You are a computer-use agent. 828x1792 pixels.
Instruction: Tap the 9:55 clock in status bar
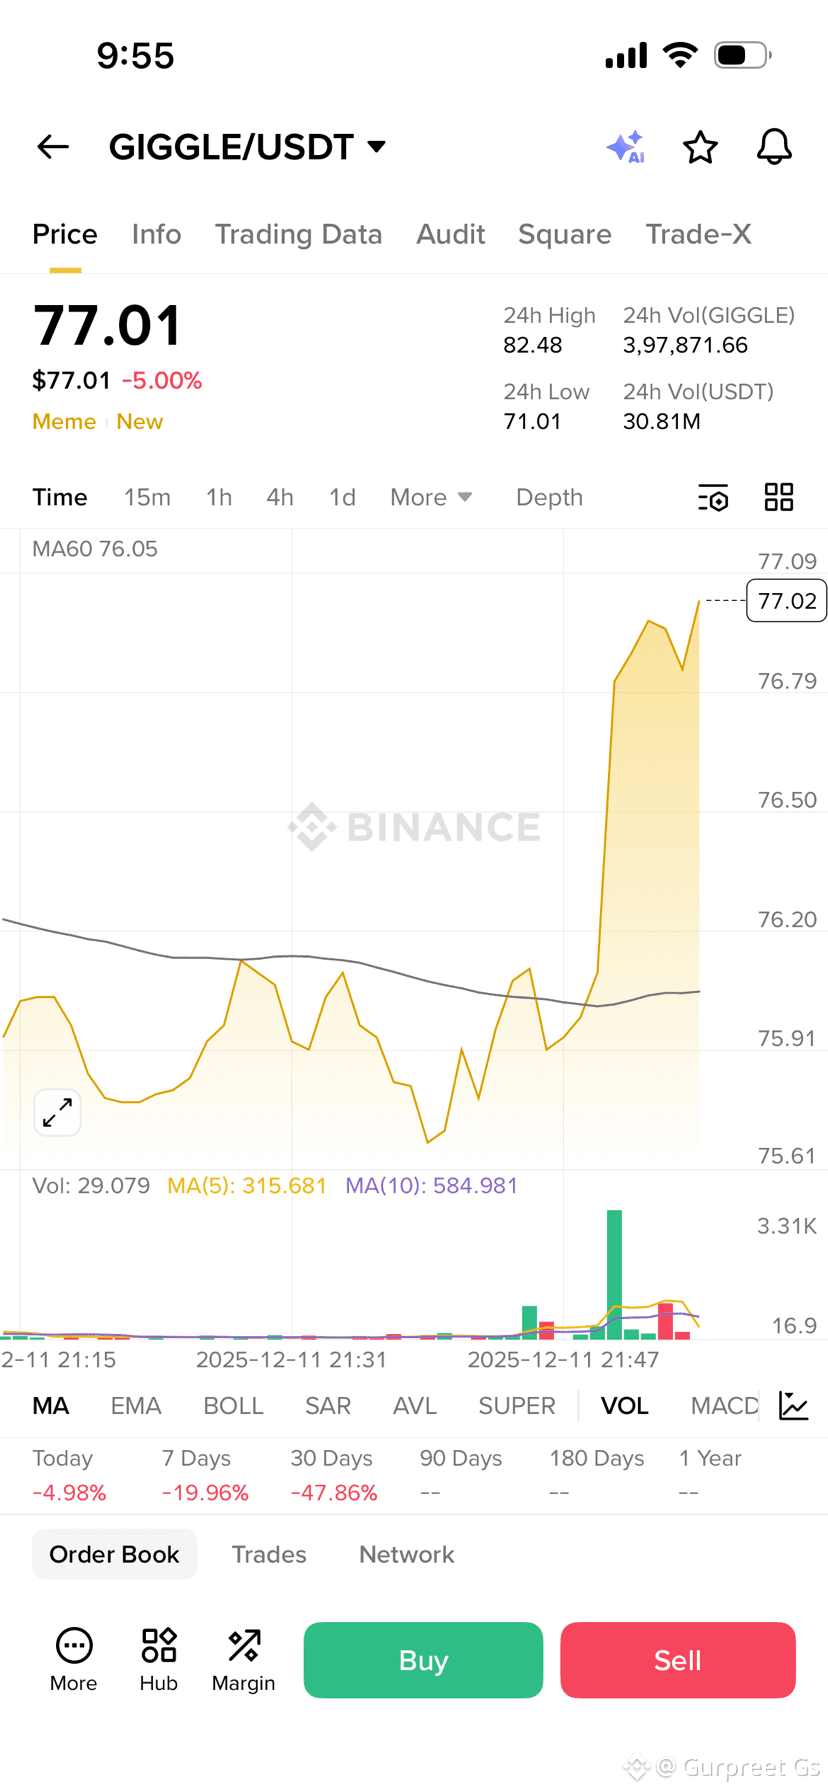click(135, 55)
